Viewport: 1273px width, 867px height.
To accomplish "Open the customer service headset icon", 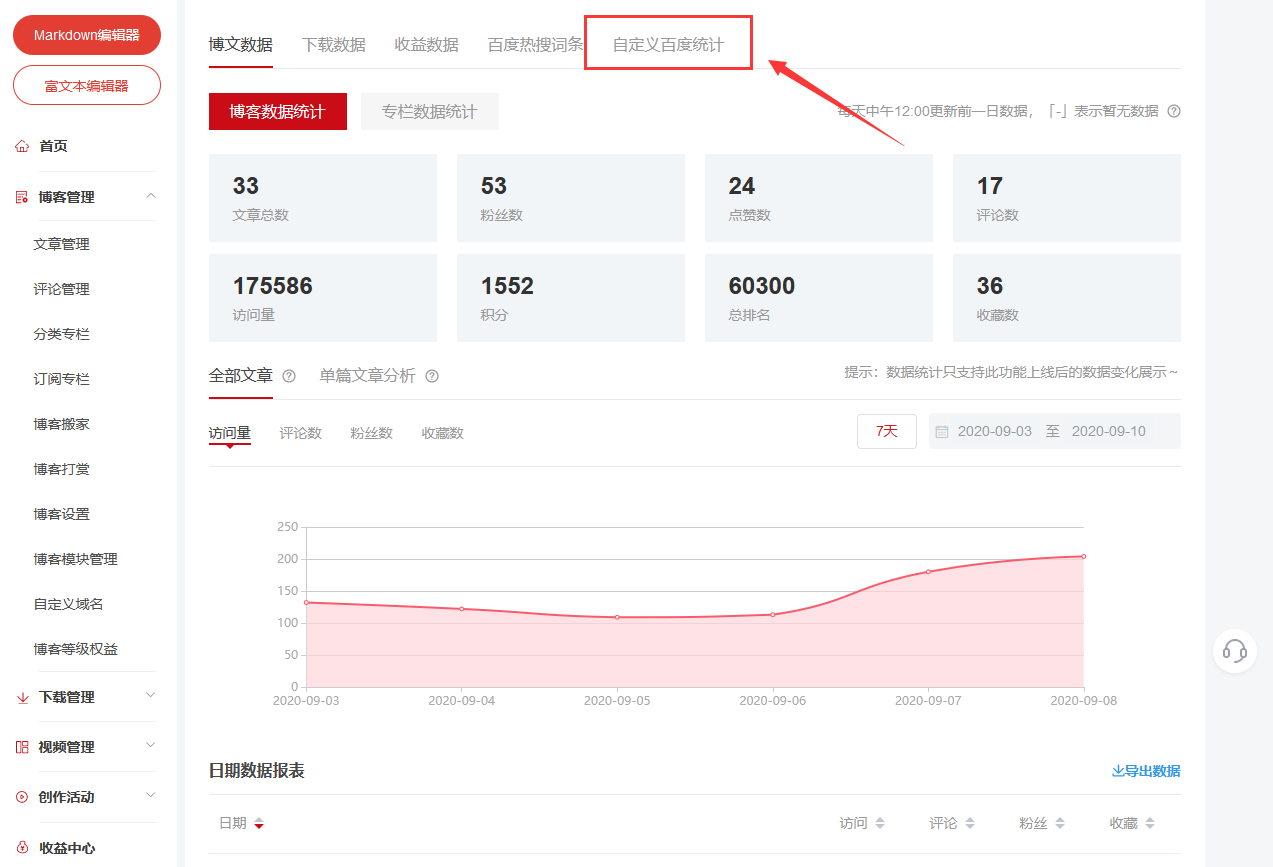I will (x=1235, y=651).
